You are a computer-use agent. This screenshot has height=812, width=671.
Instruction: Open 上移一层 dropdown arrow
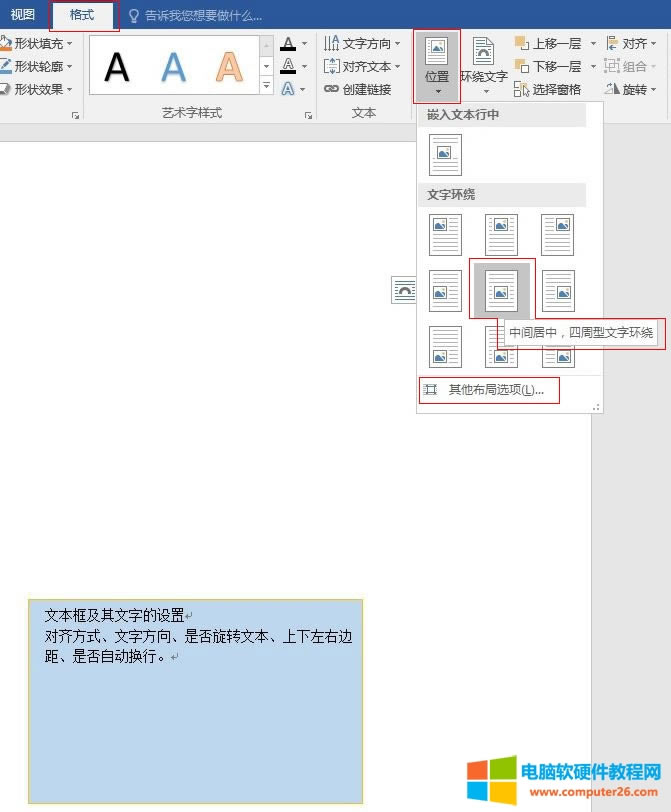pos(593,44)
